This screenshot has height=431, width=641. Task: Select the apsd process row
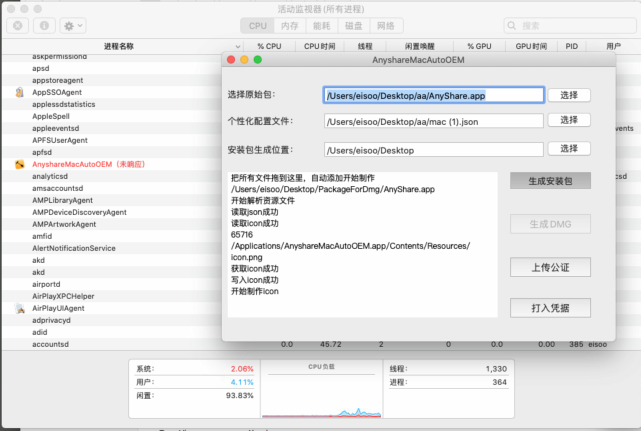pos(112,68)
